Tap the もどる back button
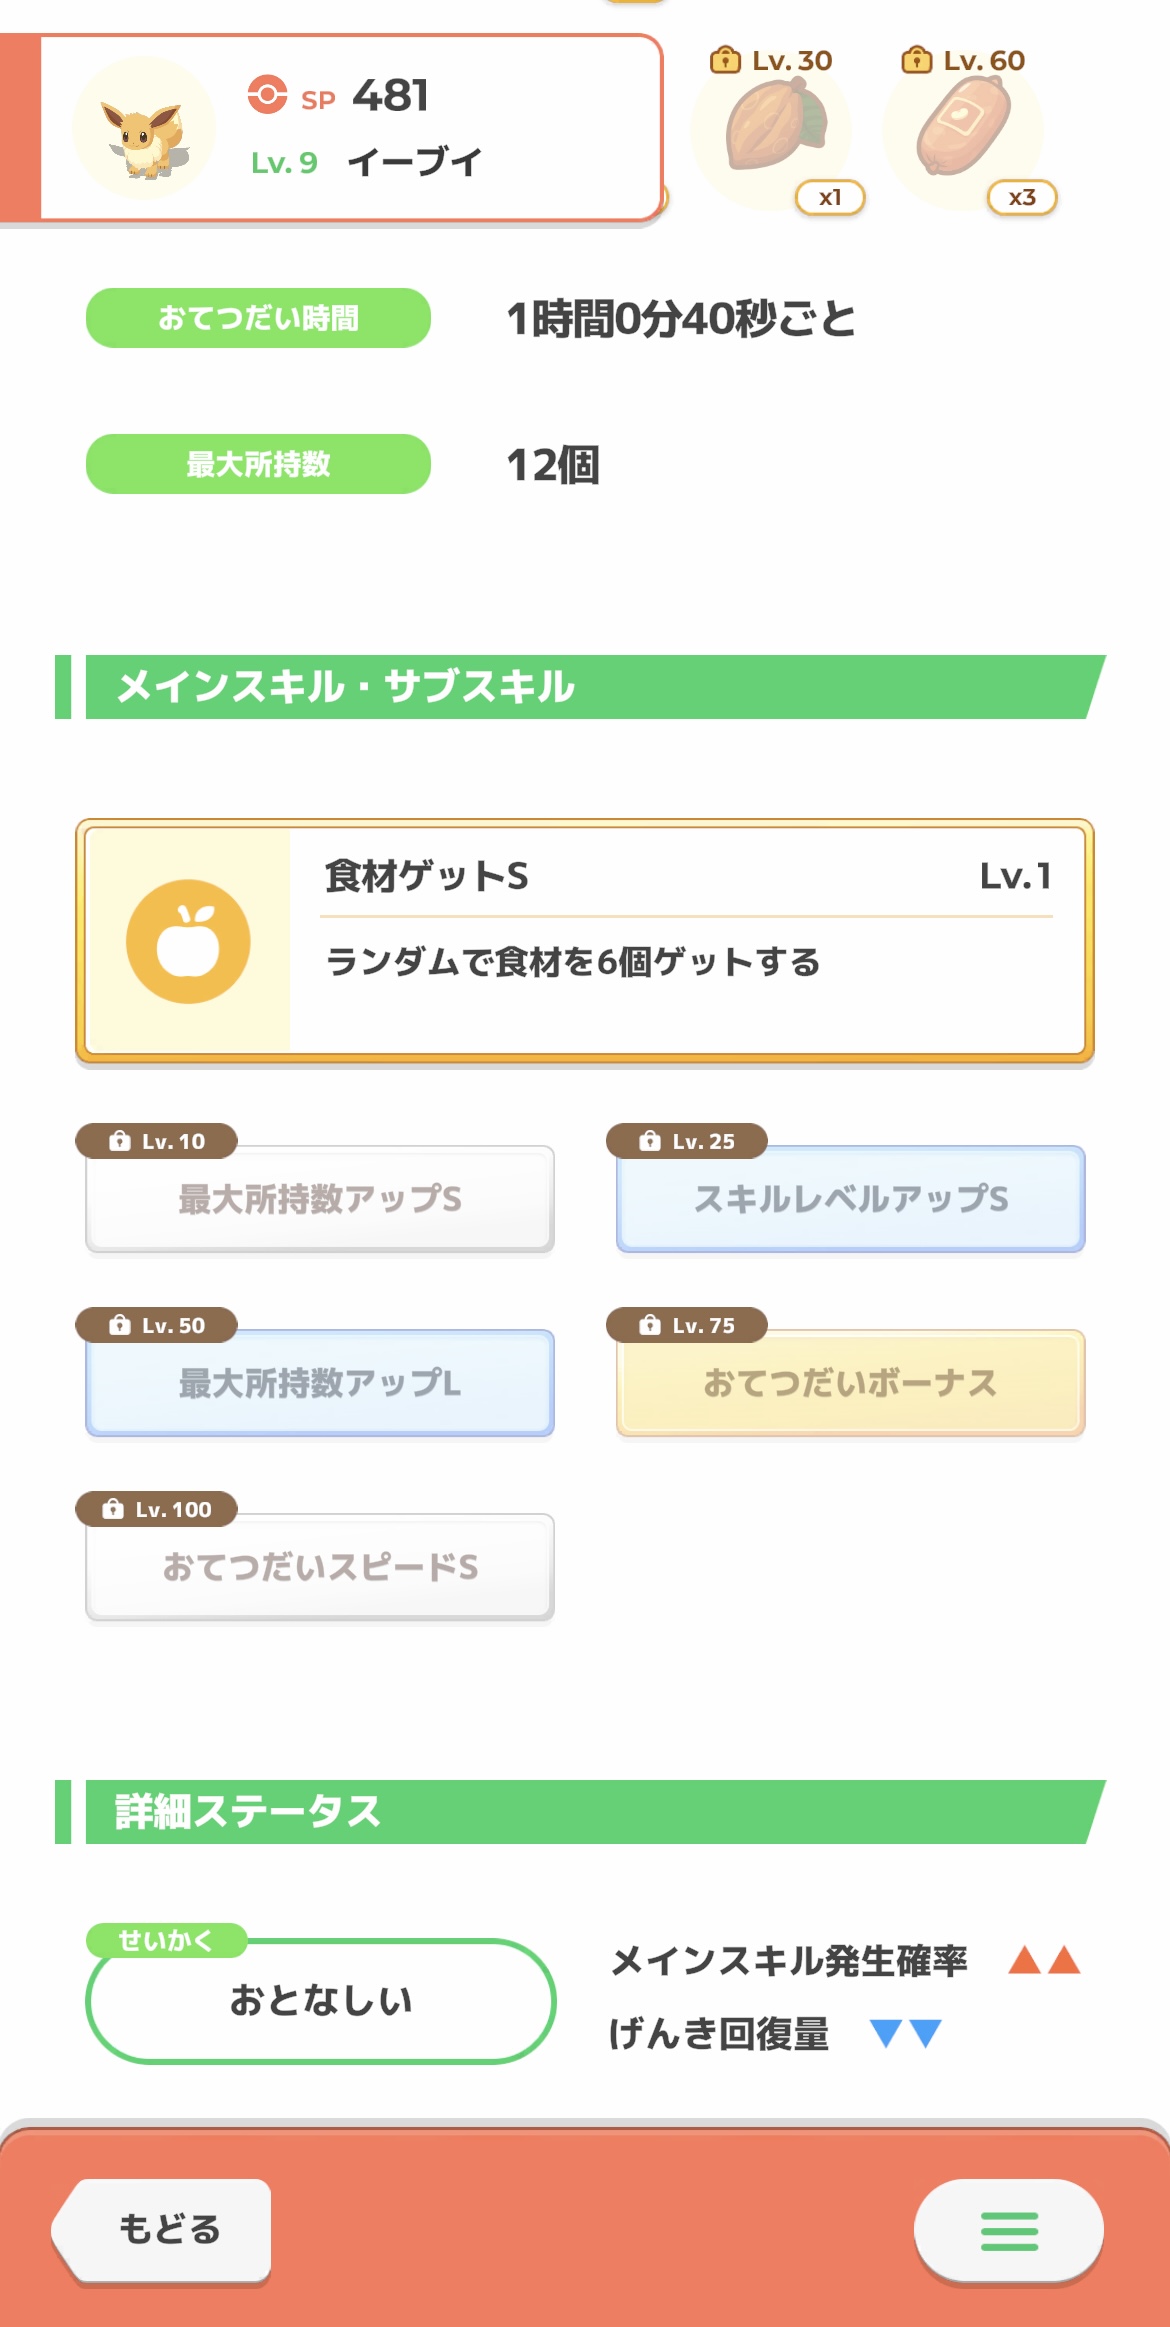 (165, 2229)
